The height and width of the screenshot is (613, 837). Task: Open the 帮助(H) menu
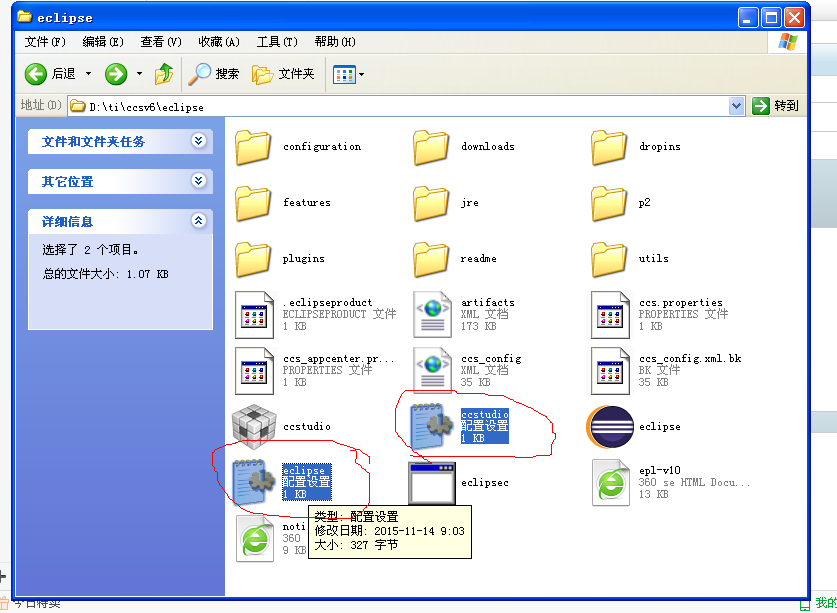[x=335, y=42]
